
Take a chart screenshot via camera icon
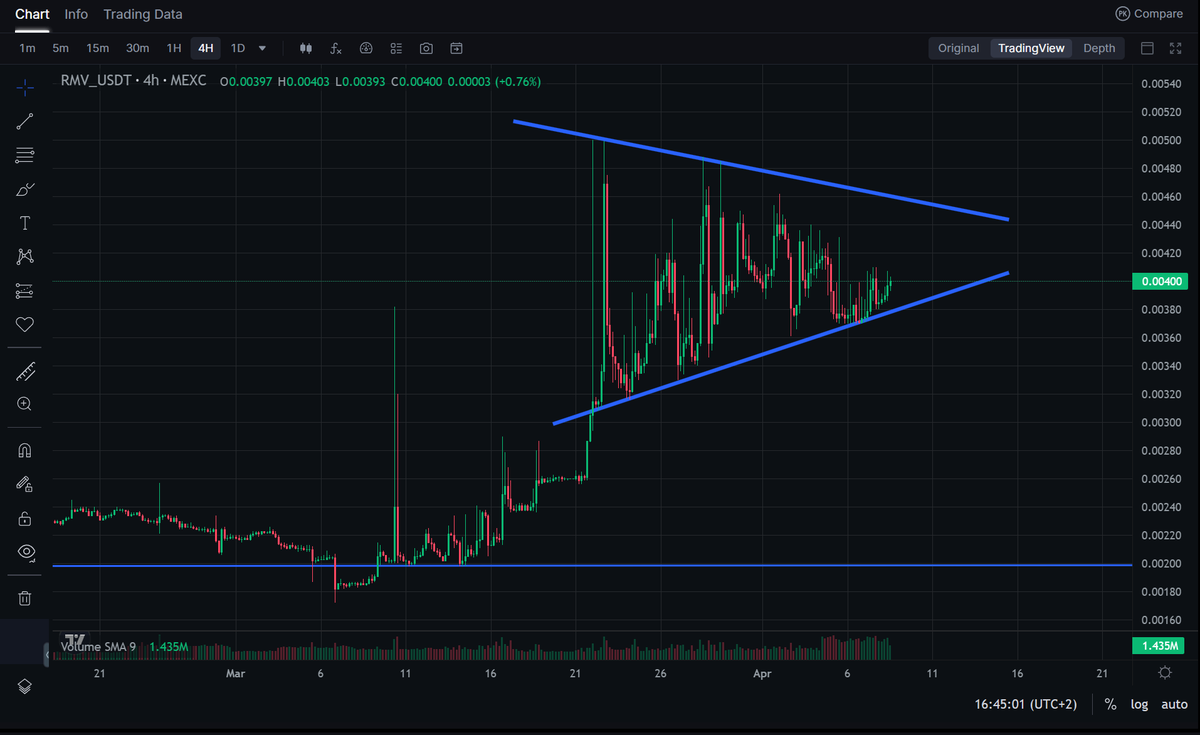point(425,47)
